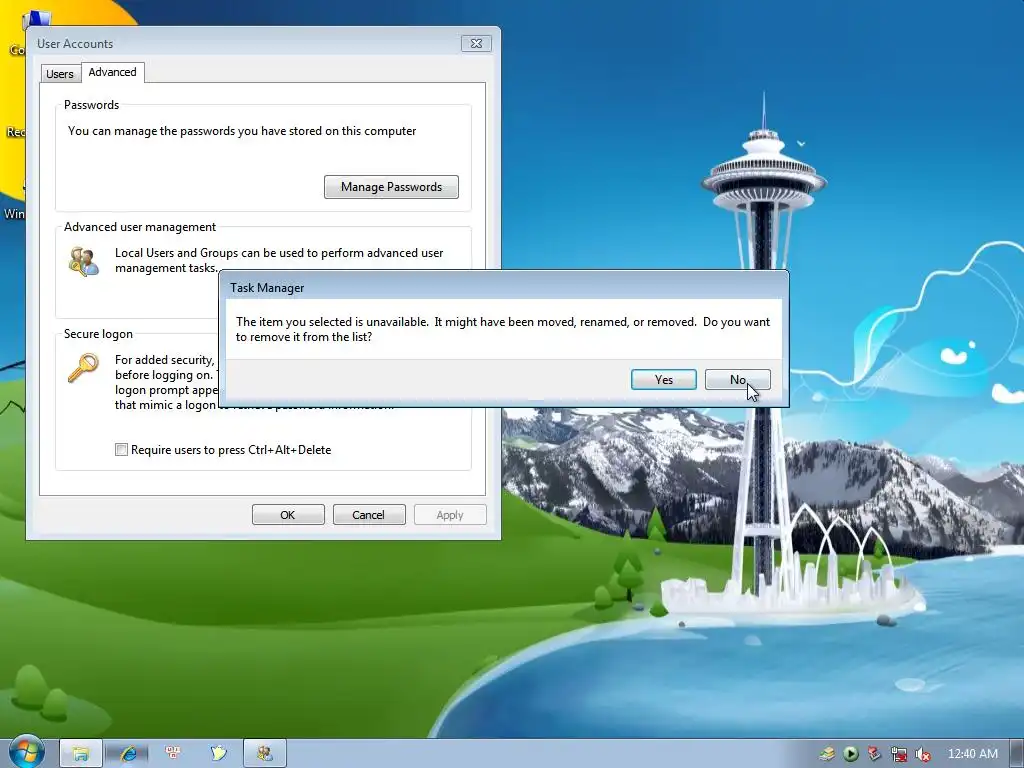Click the red network-diagram taskbar icon
Screen dimensions: 1024x768
[x=173, y=753]
